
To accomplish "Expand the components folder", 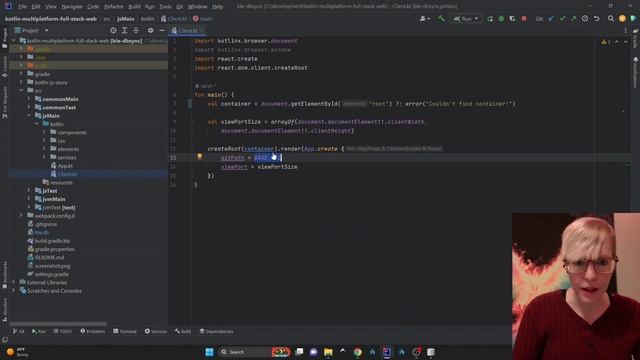I will coord(44,132).
